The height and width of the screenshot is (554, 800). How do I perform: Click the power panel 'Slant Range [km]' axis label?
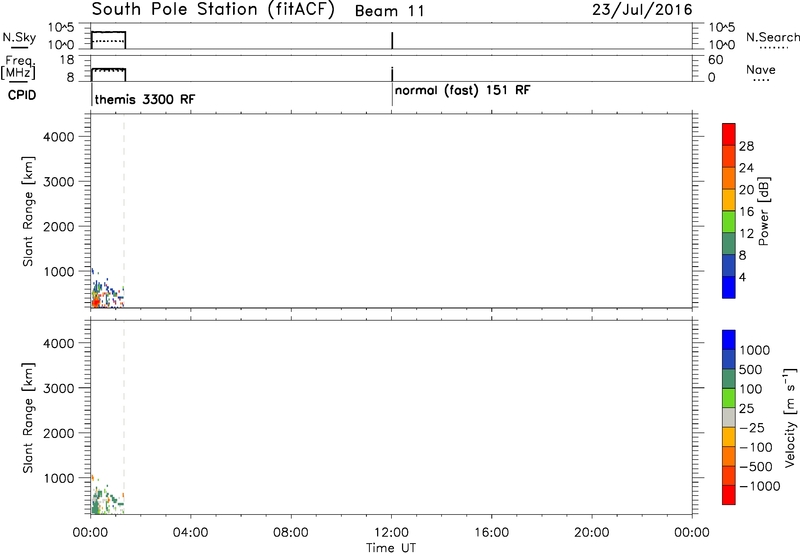28,211
